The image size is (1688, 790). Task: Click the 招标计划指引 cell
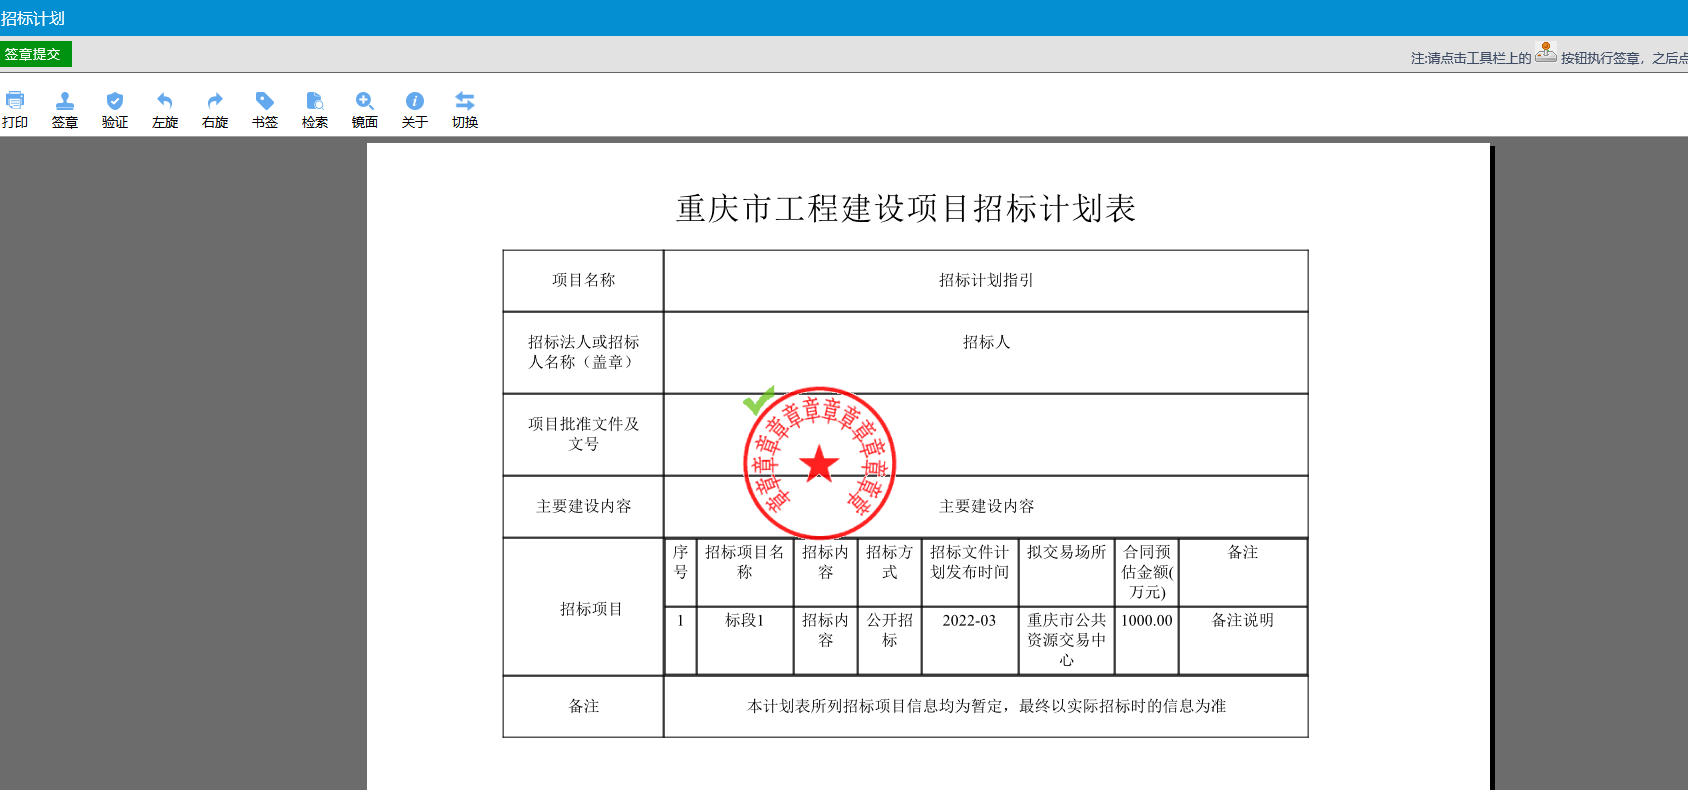pyautogui.click(x=986, y=281)
